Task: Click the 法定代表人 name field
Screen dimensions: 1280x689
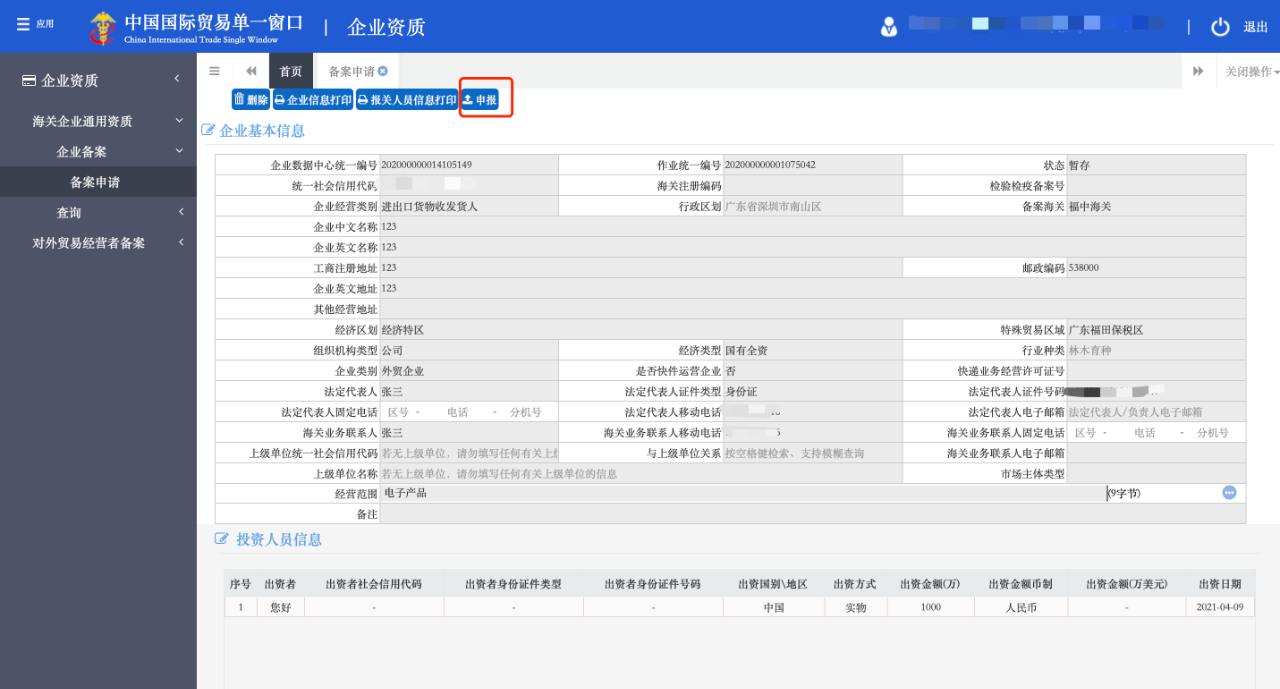Action: click(468, 391)
